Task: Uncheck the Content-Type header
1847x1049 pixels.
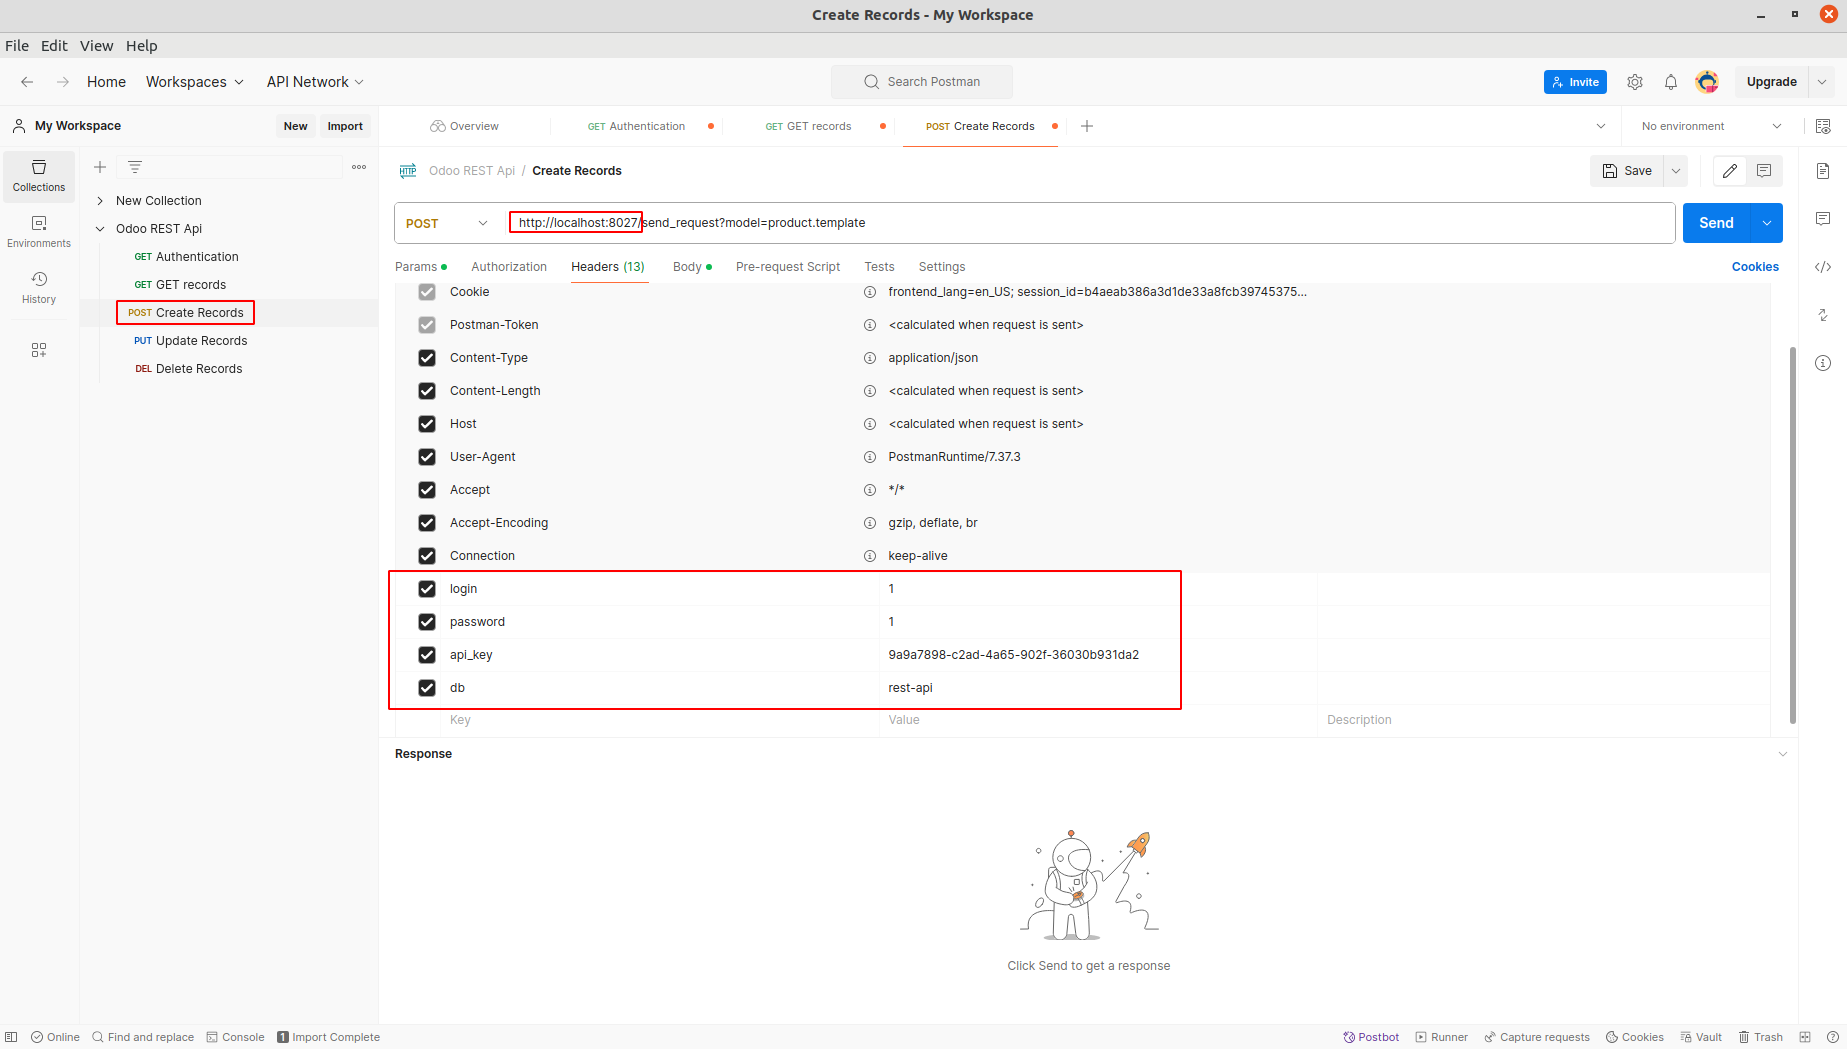Action: click(427, 358)
